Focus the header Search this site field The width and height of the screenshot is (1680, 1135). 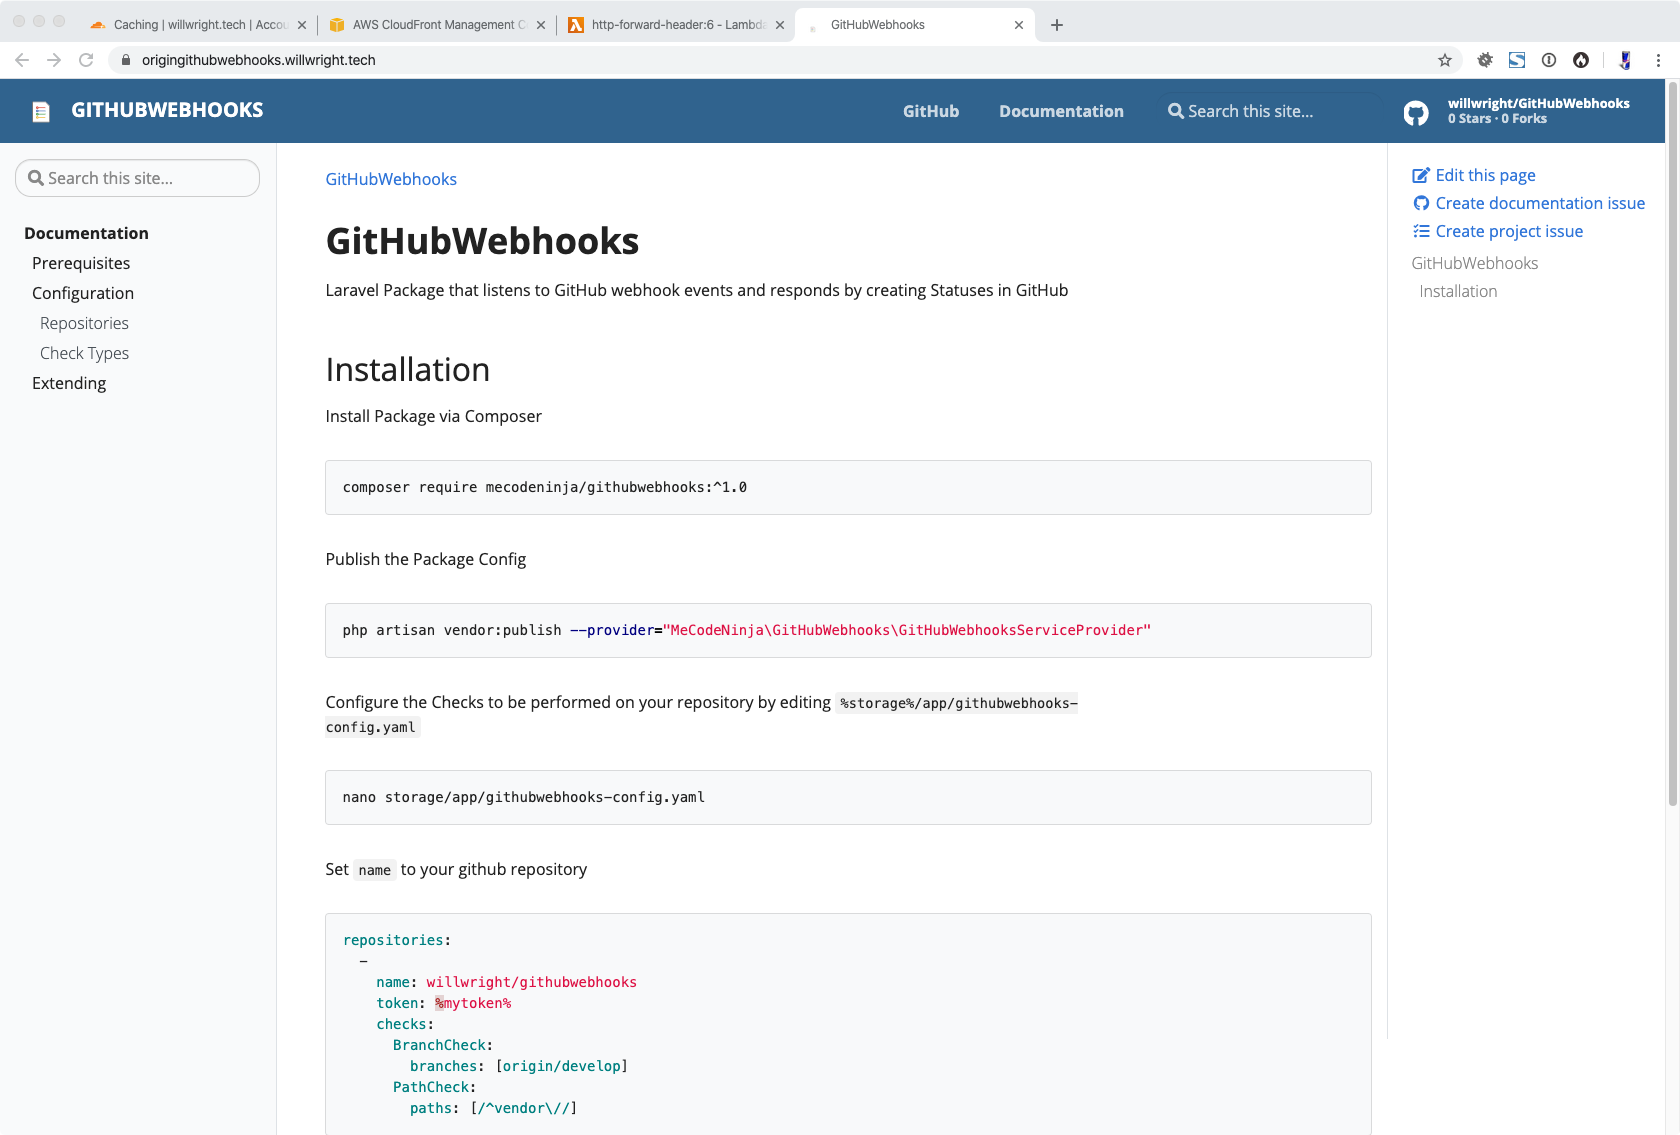1270,111
